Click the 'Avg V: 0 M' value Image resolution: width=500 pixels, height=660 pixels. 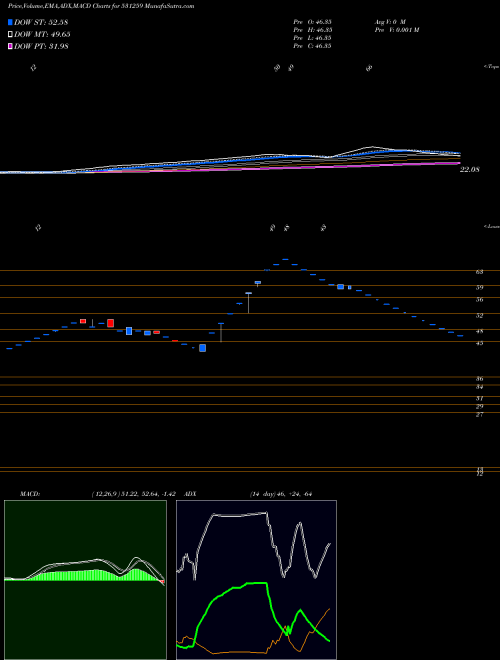[x=390, y=21]
